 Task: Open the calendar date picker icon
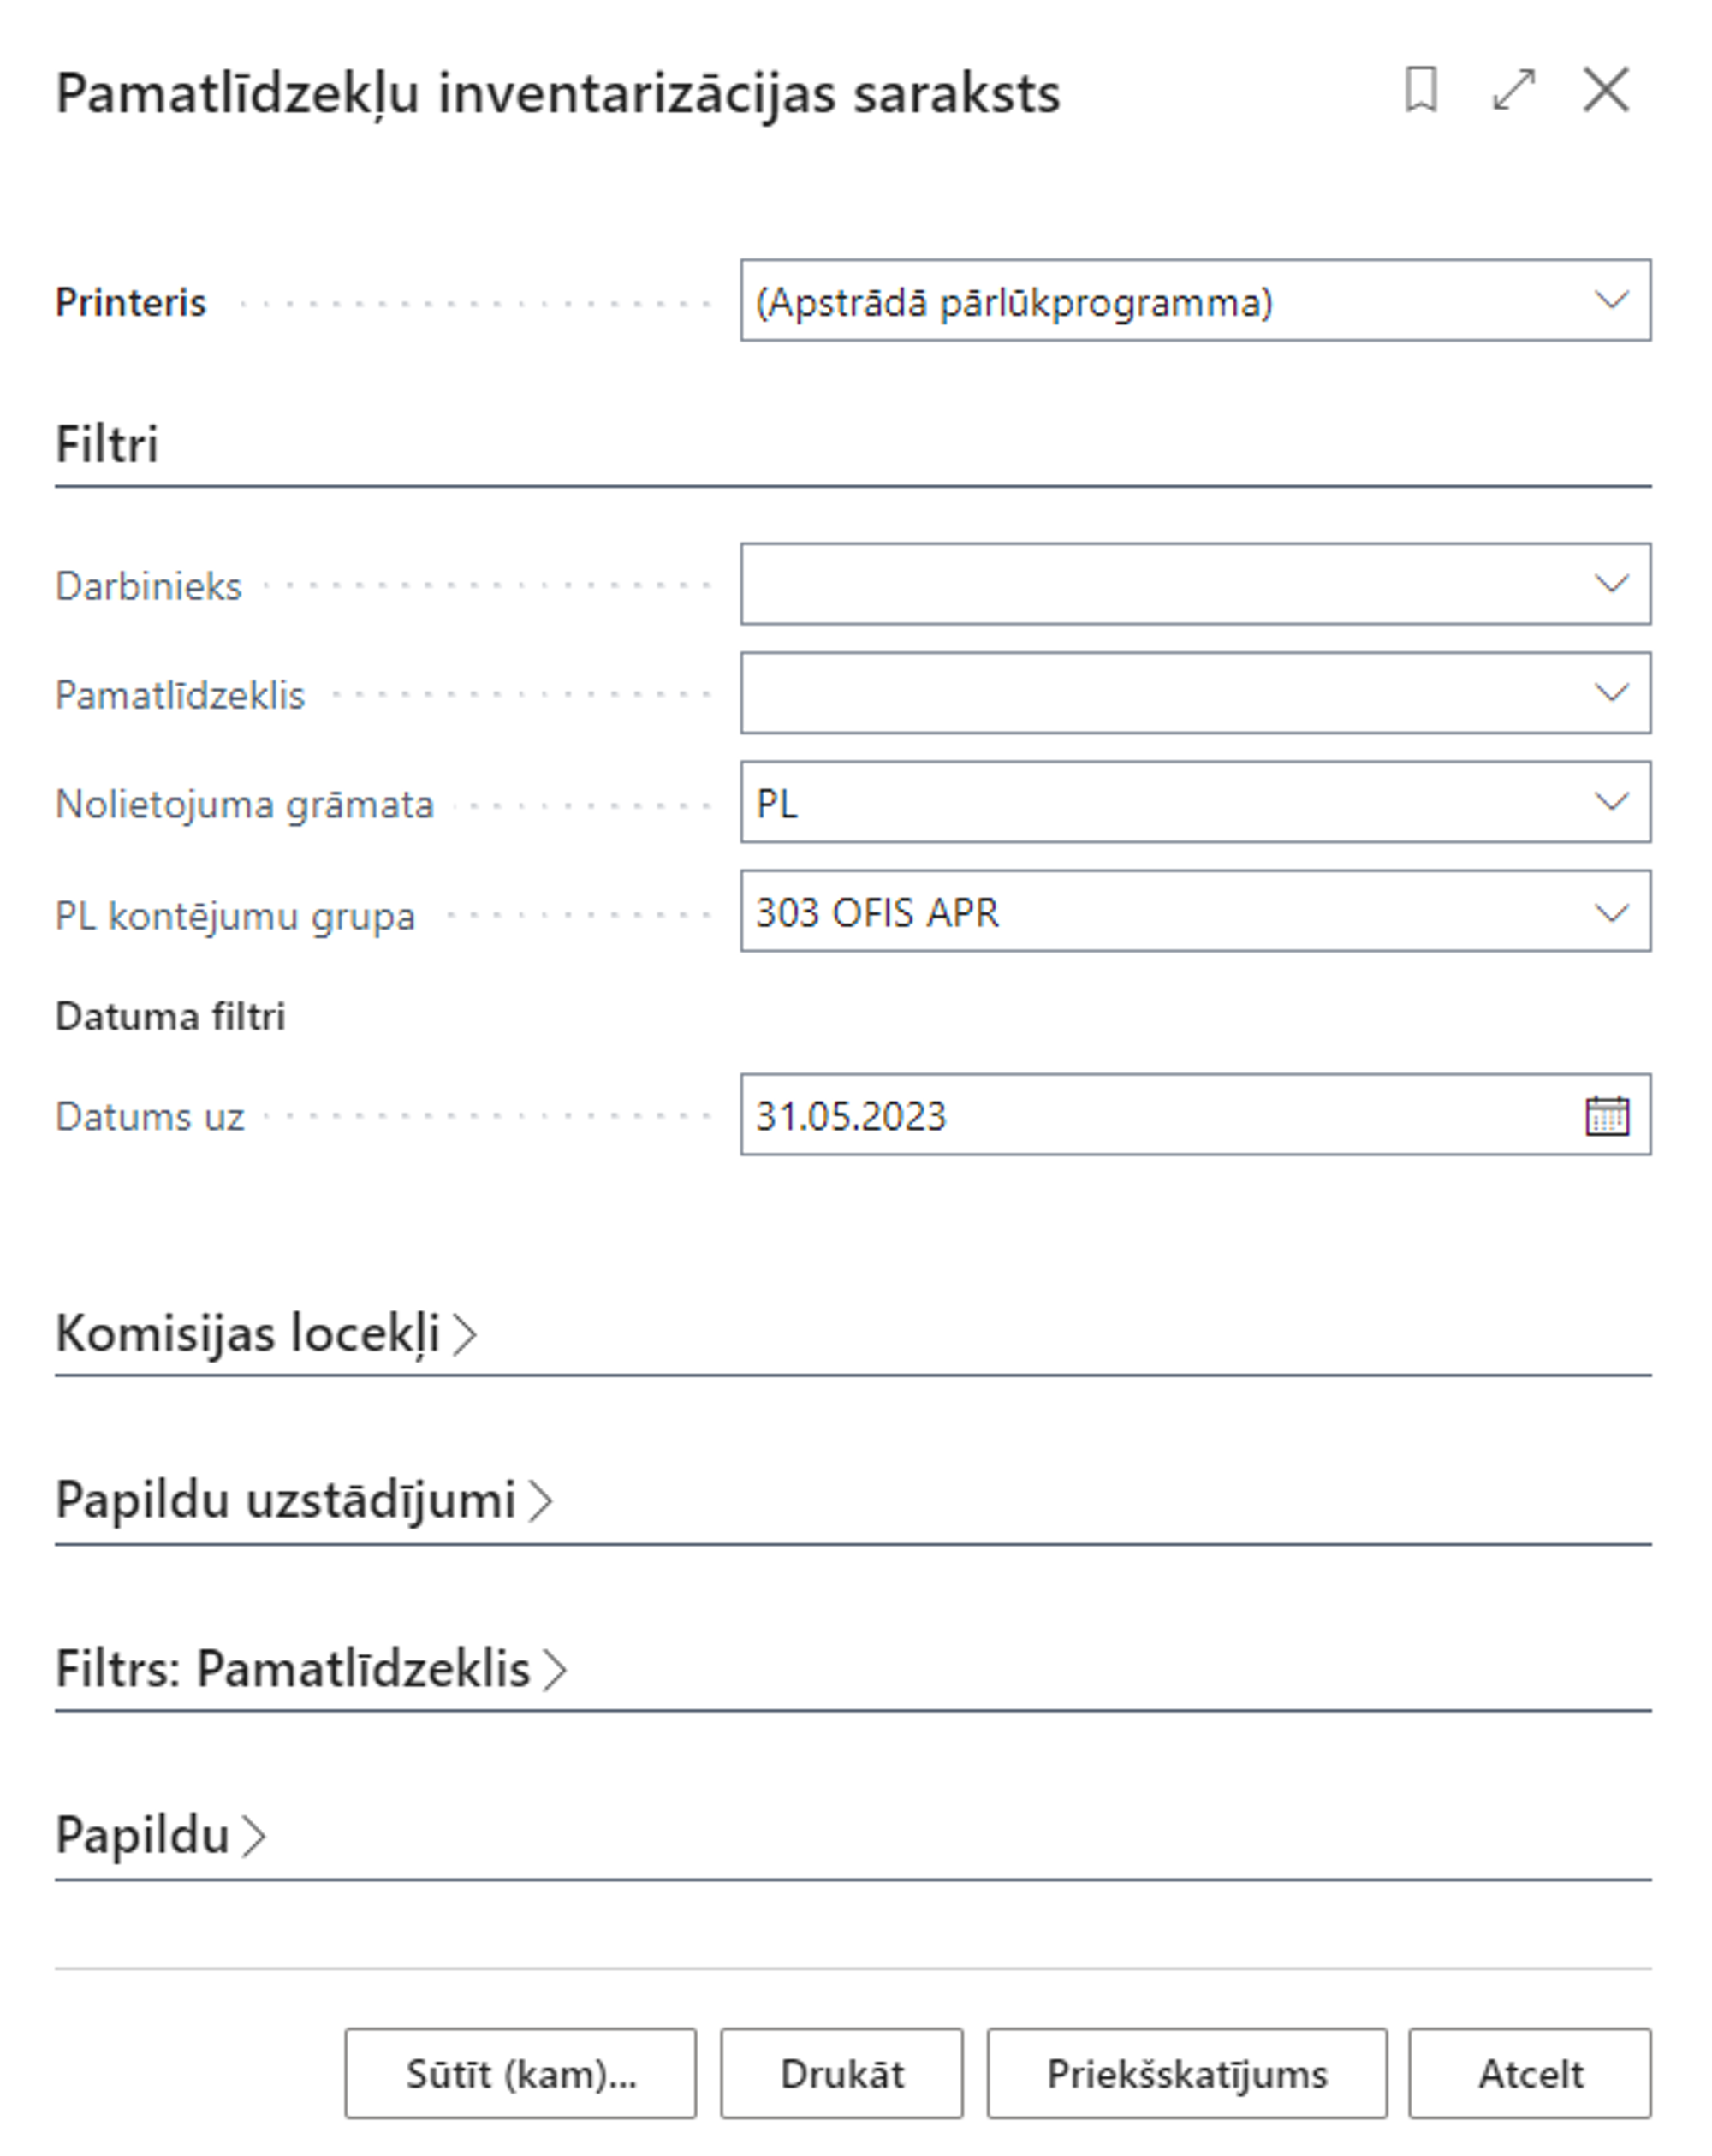coord(1607,1116)
